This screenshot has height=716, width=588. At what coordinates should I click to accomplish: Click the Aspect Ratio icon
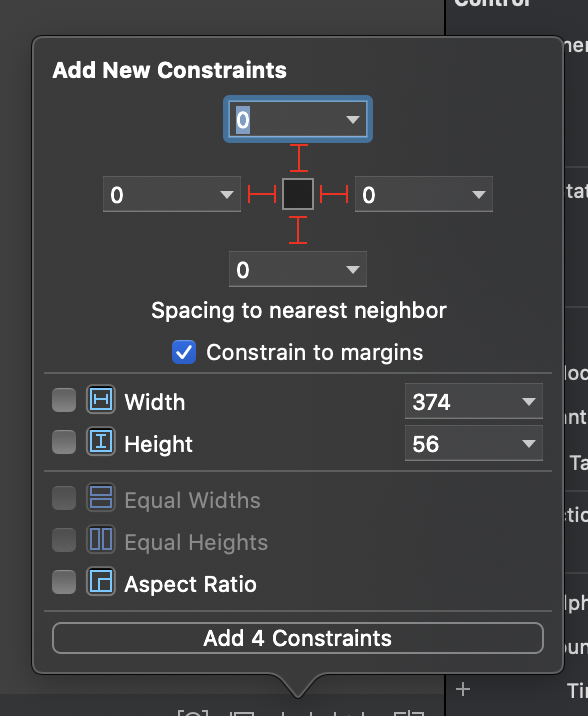[x=101, y=582]
